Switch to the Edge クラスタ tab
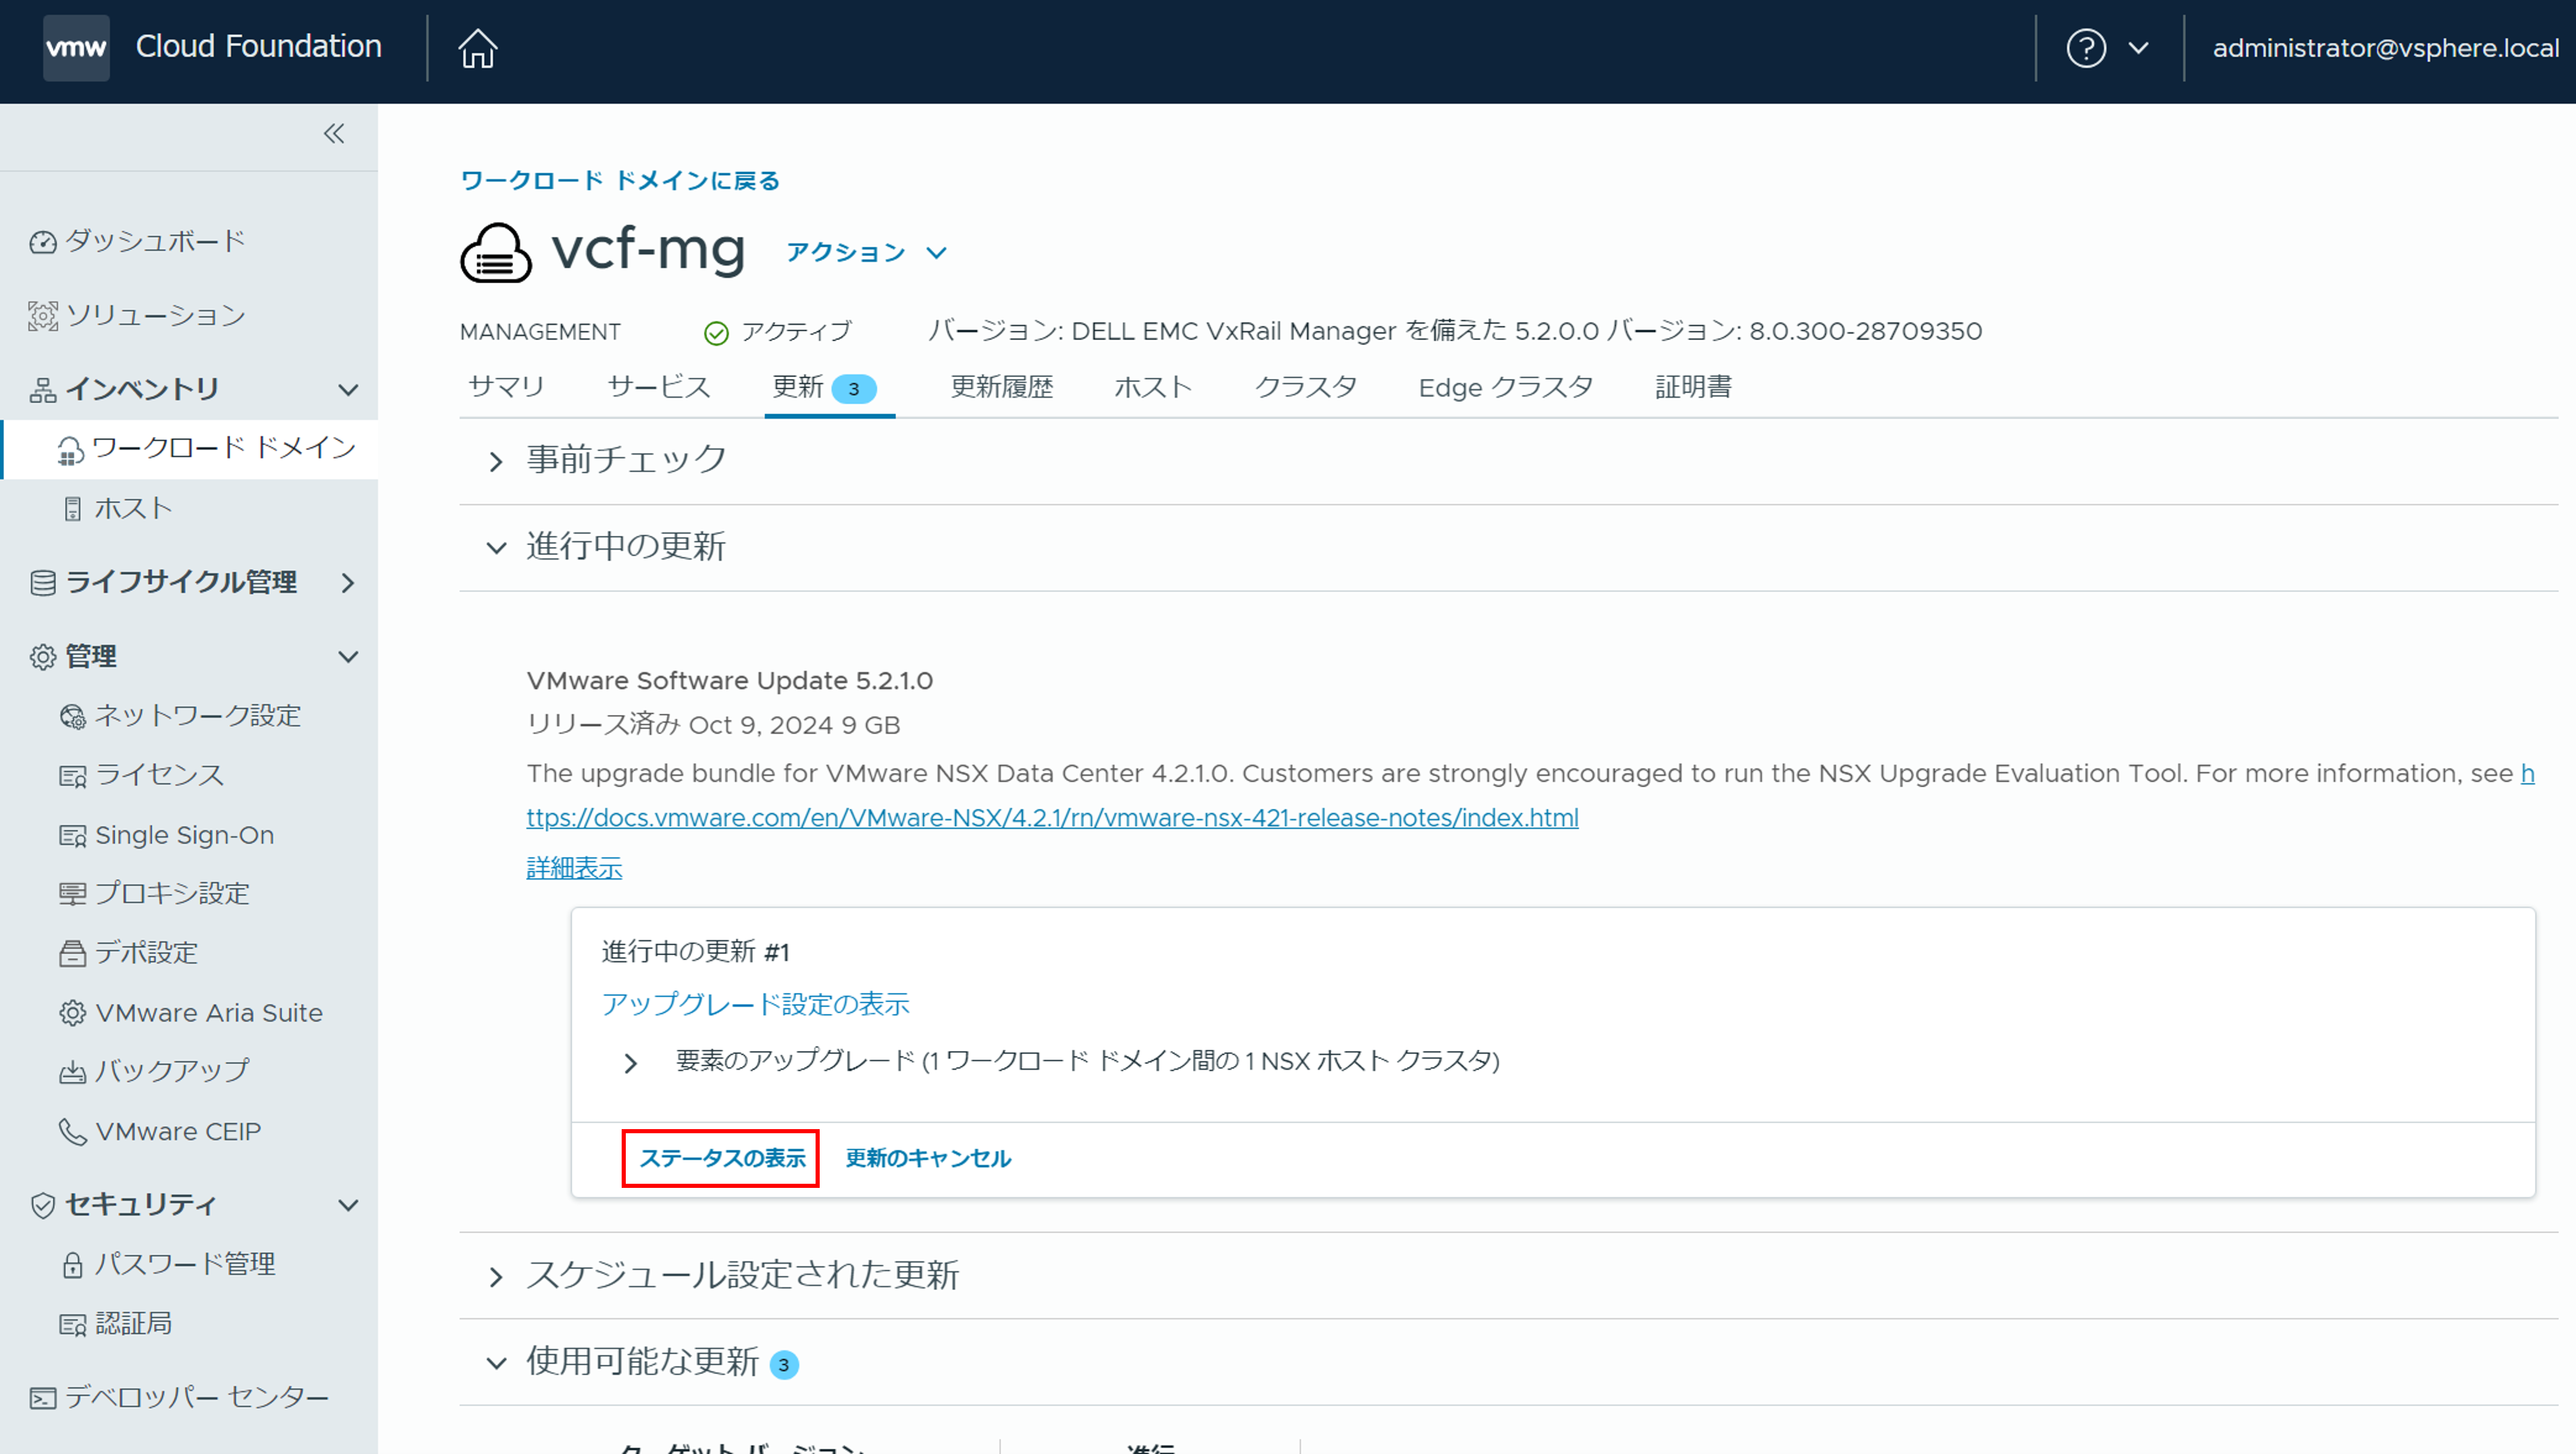Viewport: 2576px width, 1454px height. 1505,387
